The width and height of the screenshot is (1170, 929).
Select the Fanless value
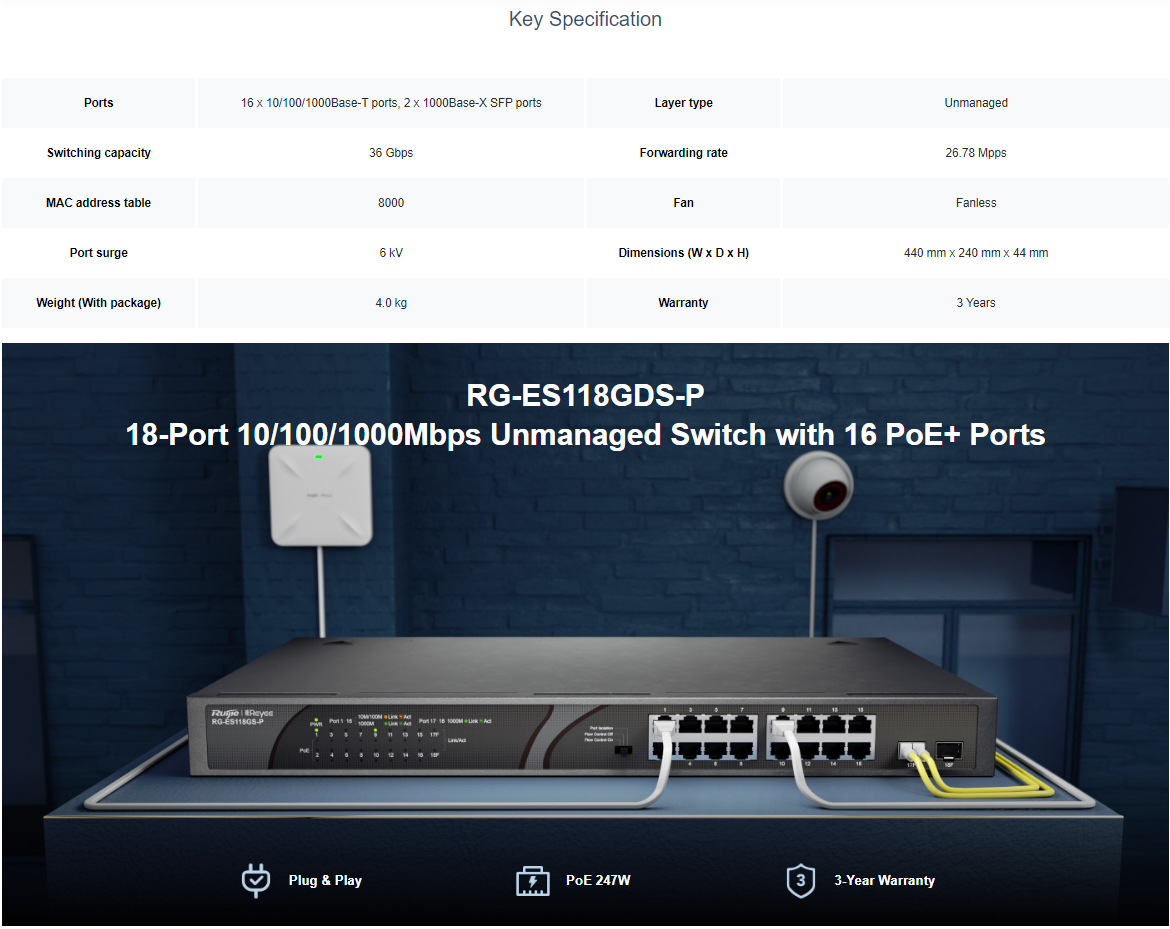click(x=976, y=203)
